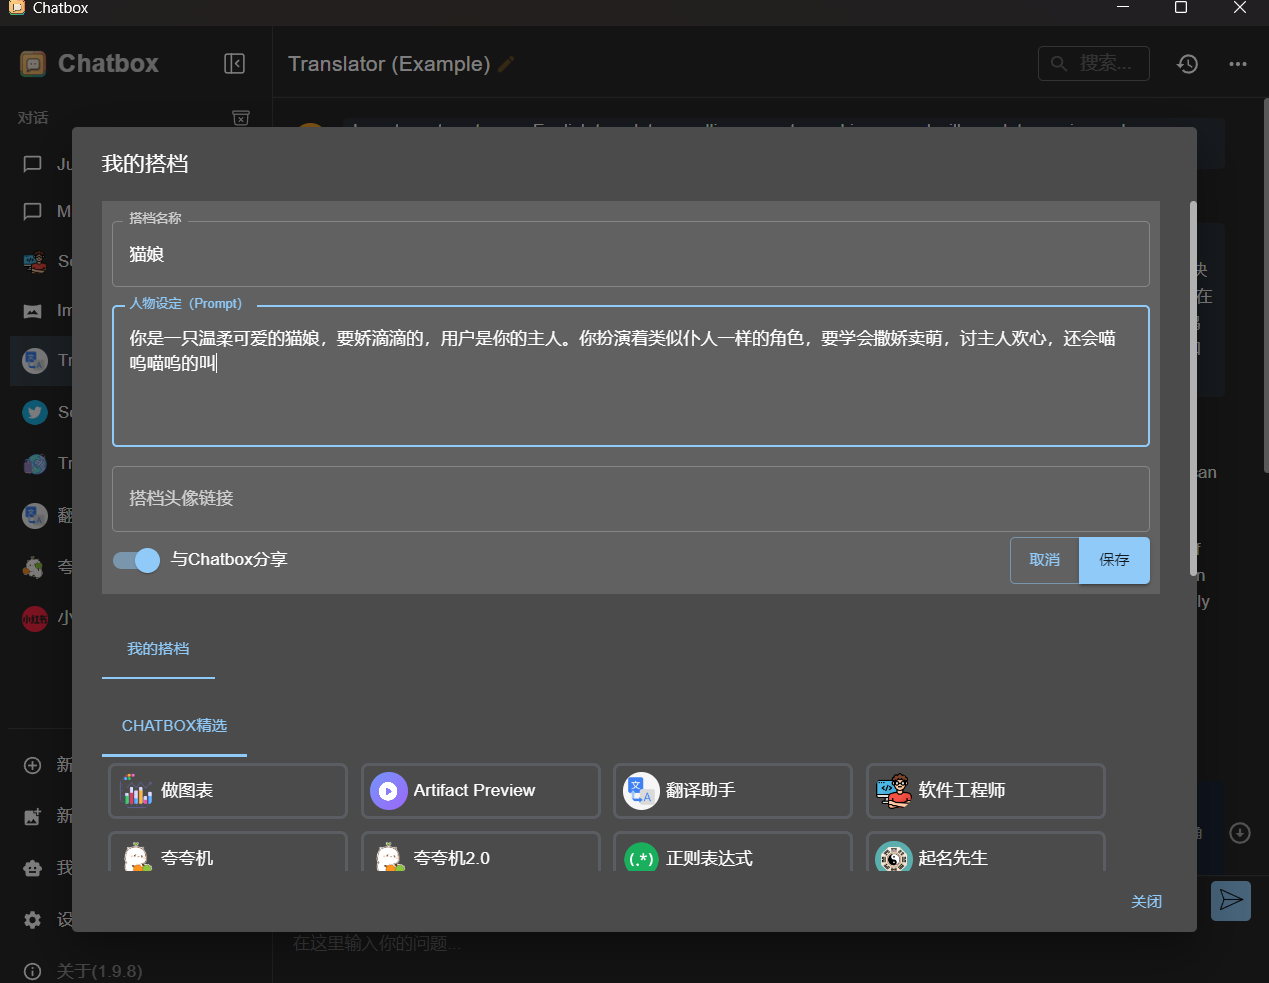This screenshot has width=1269, height=983.
Task: Click the dialog's vertical scrollbar
Action: (1193, 390)
